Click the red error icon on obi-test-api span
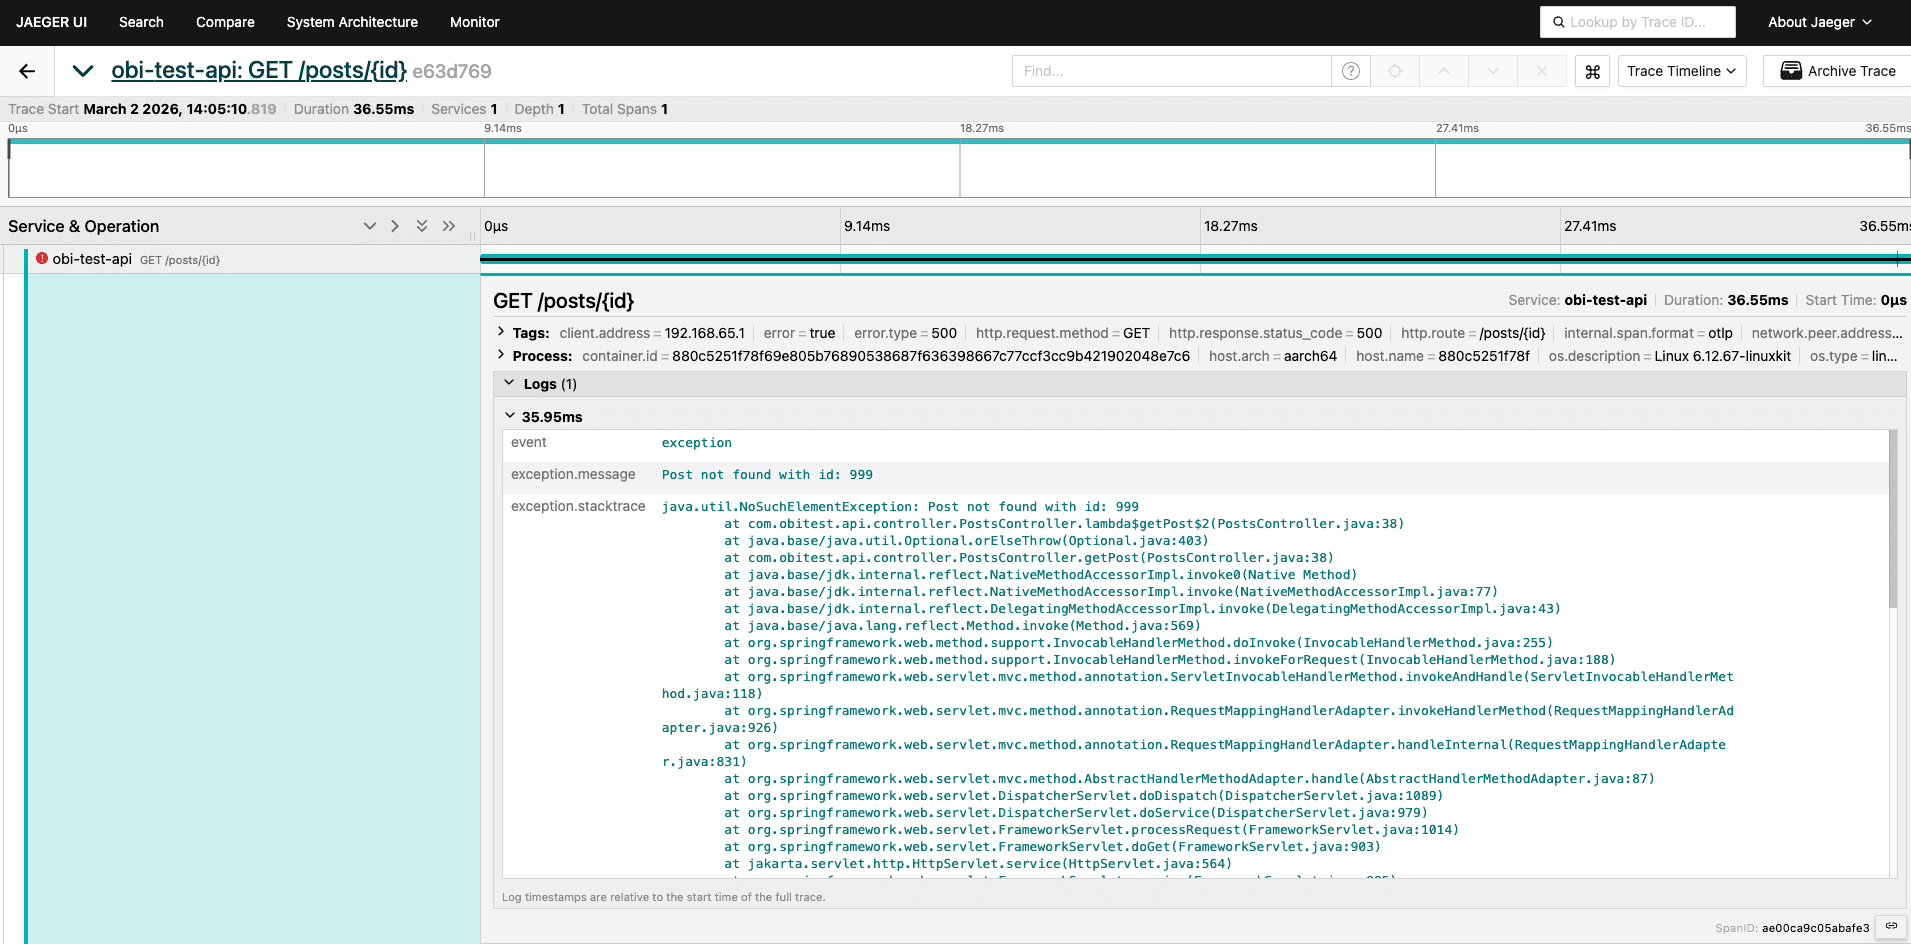The width and height of the screenshot is (1911, 944). pos(42,258)
